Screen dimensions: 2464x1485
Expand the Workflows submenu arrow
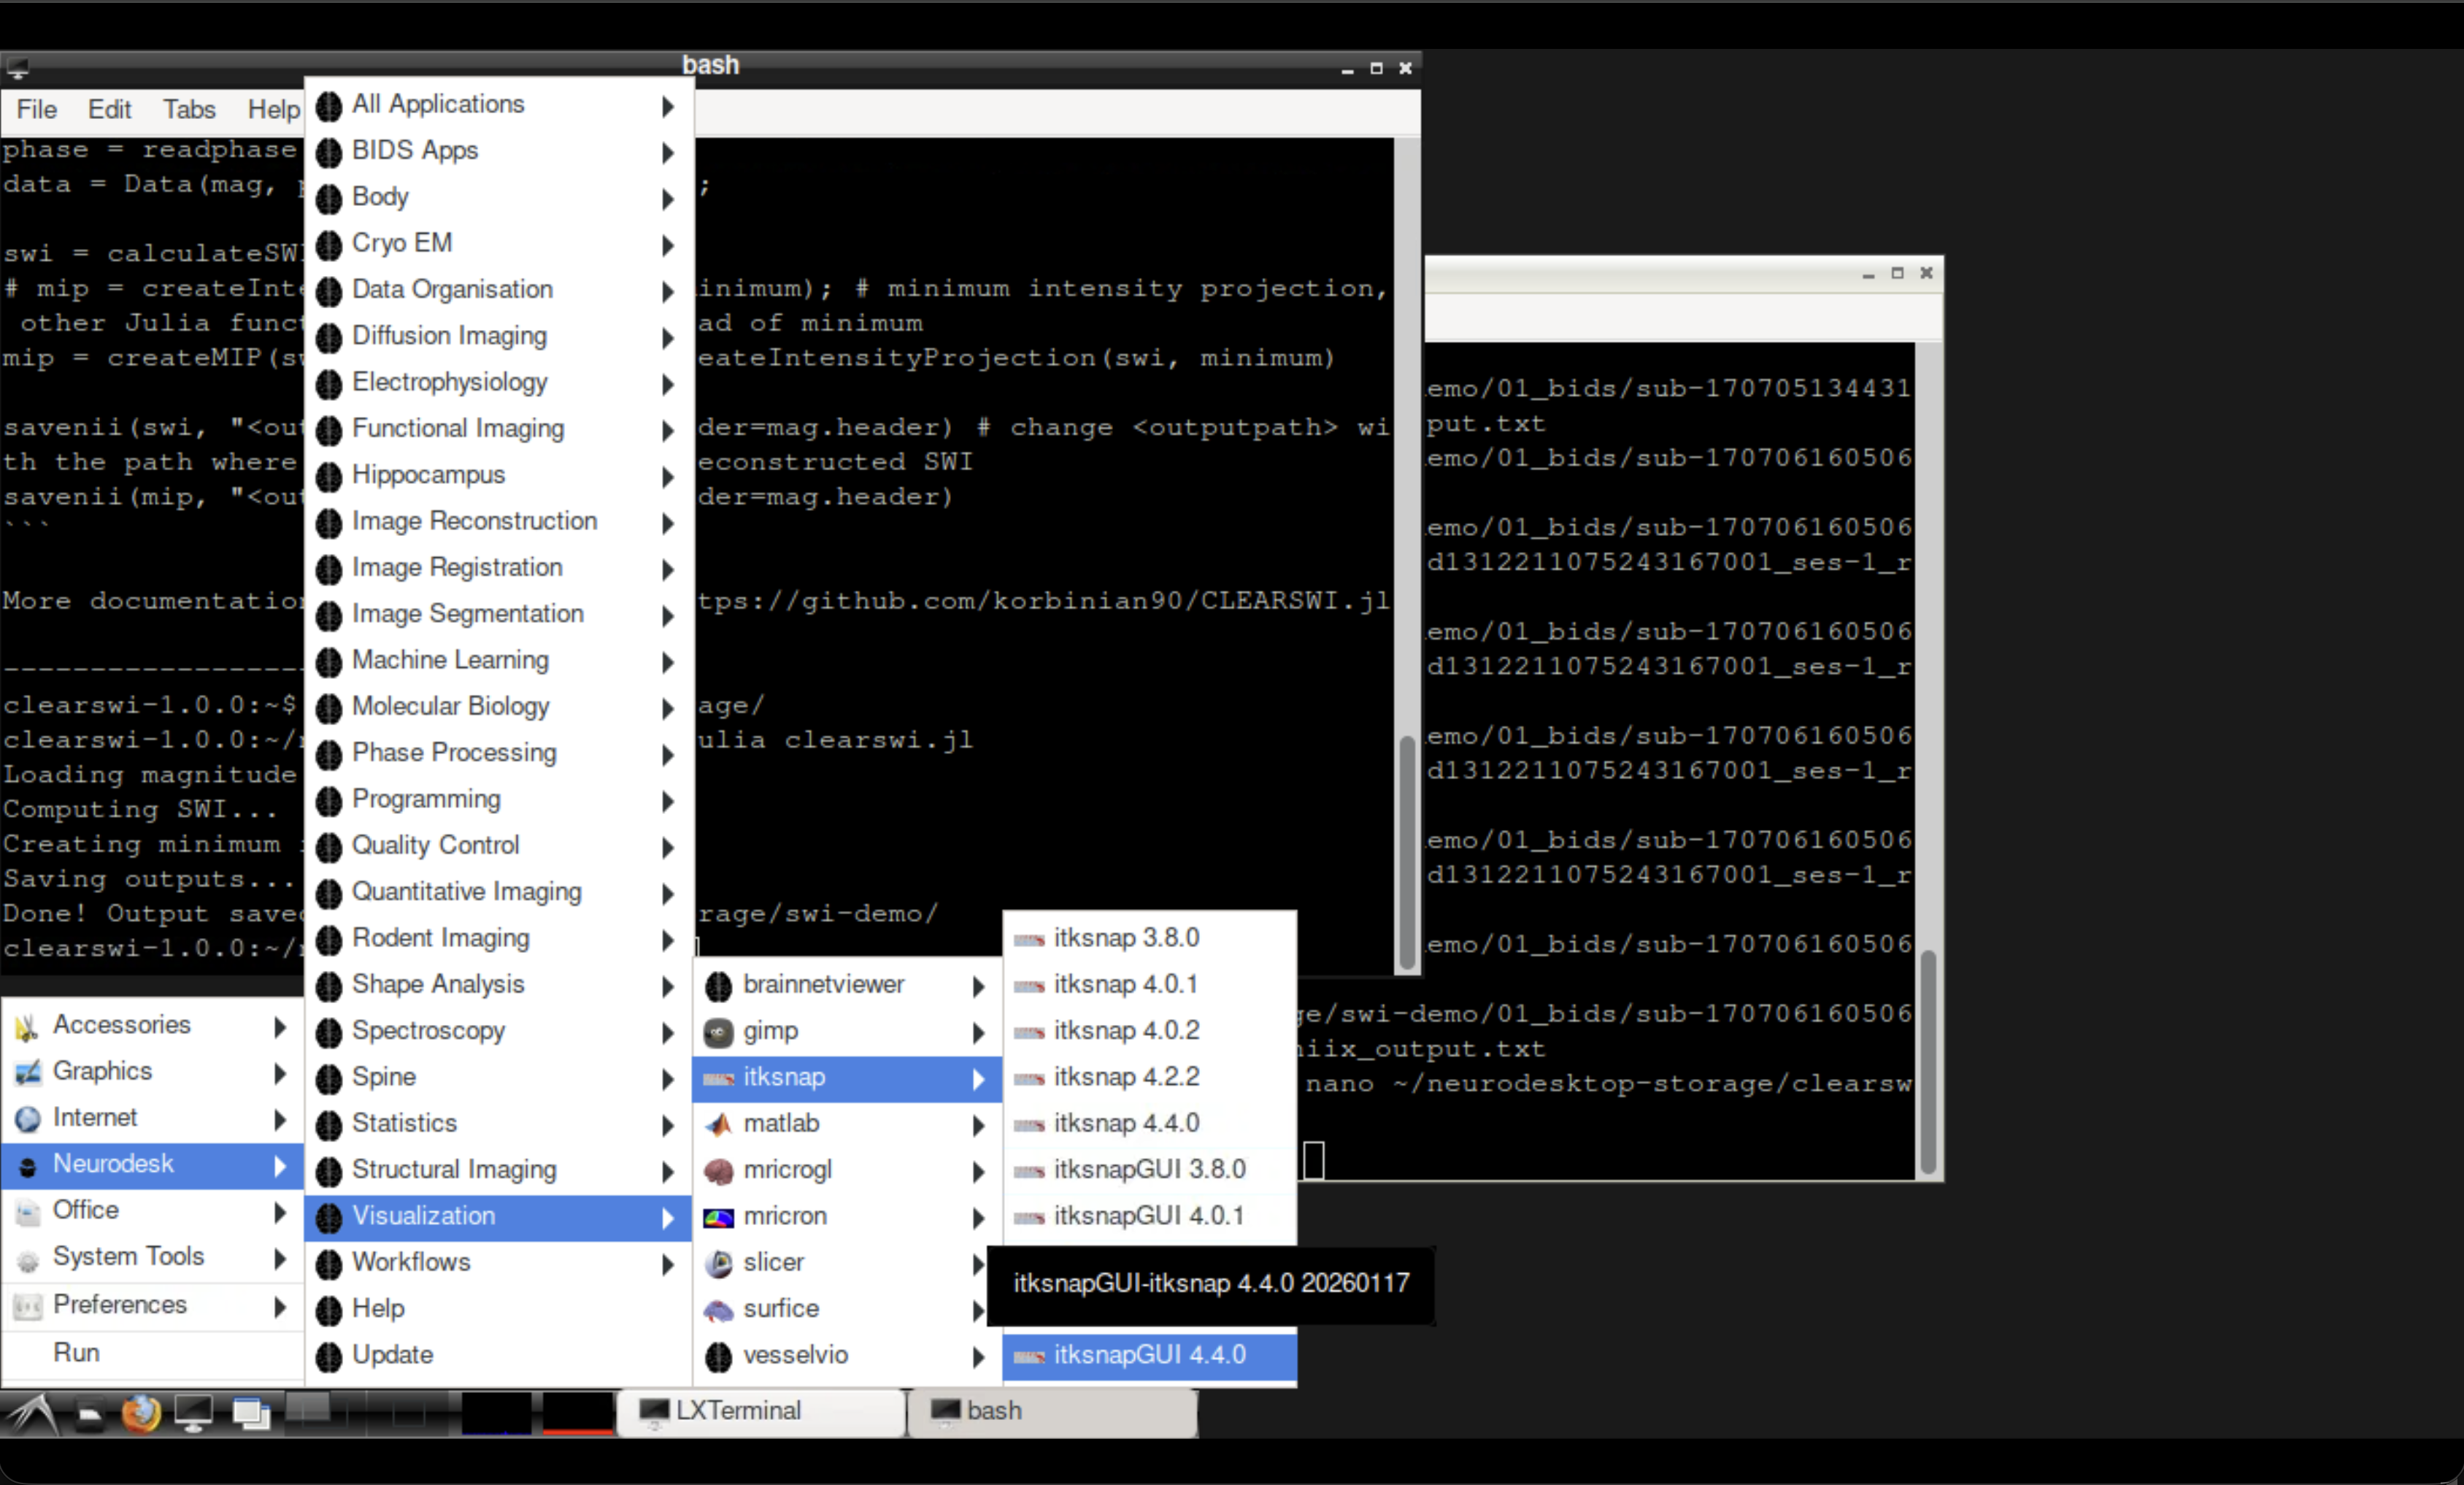(x=668, y=1264)
